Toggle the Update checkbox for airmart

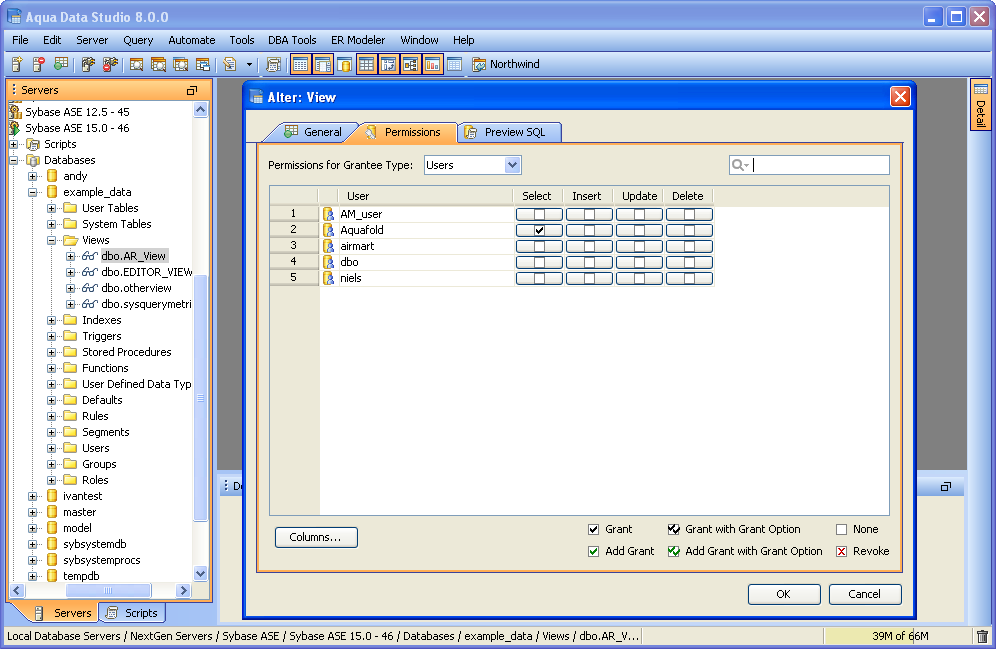click(x=640, y=246)
